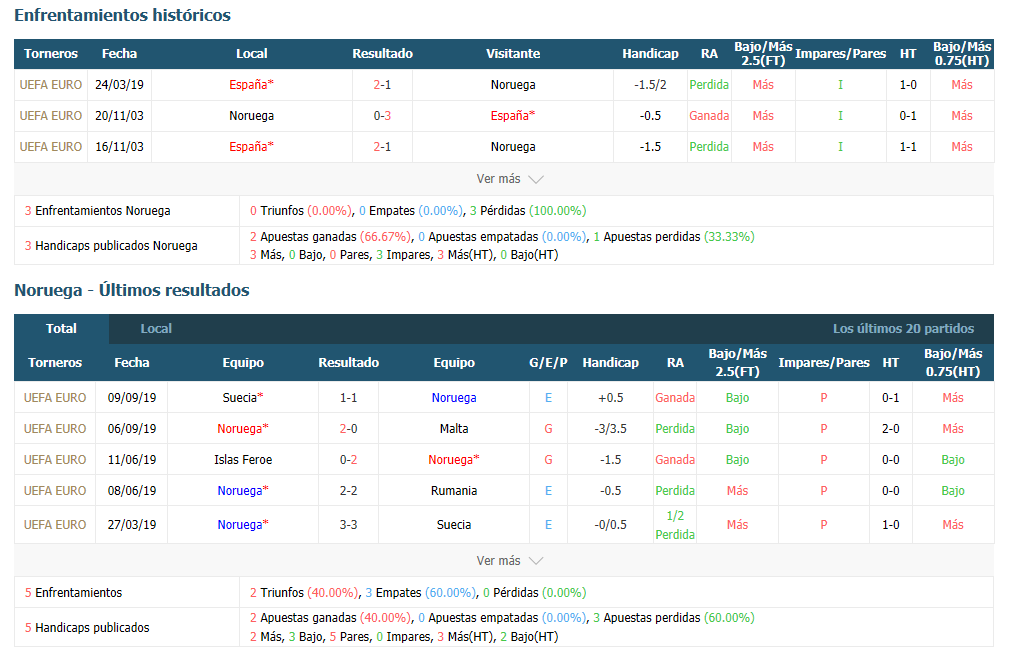The width and height of the screenshot is (1014, 654).
Task: Click result 2-1 of 16/11/03 match
Action: pyautogui.click(x=382, y=147)
